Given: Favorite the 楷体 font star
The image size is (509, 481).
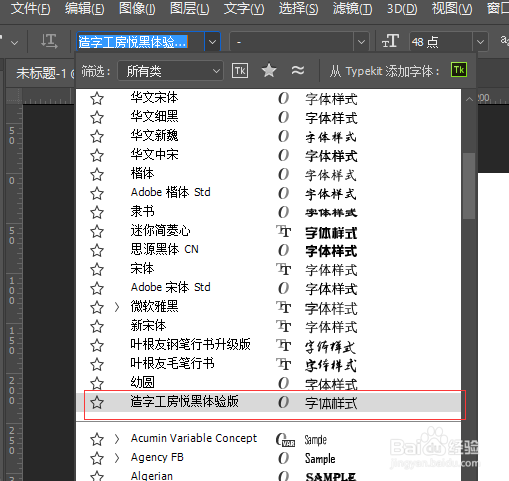Looking at the screenshot, I should pos(97,174).
